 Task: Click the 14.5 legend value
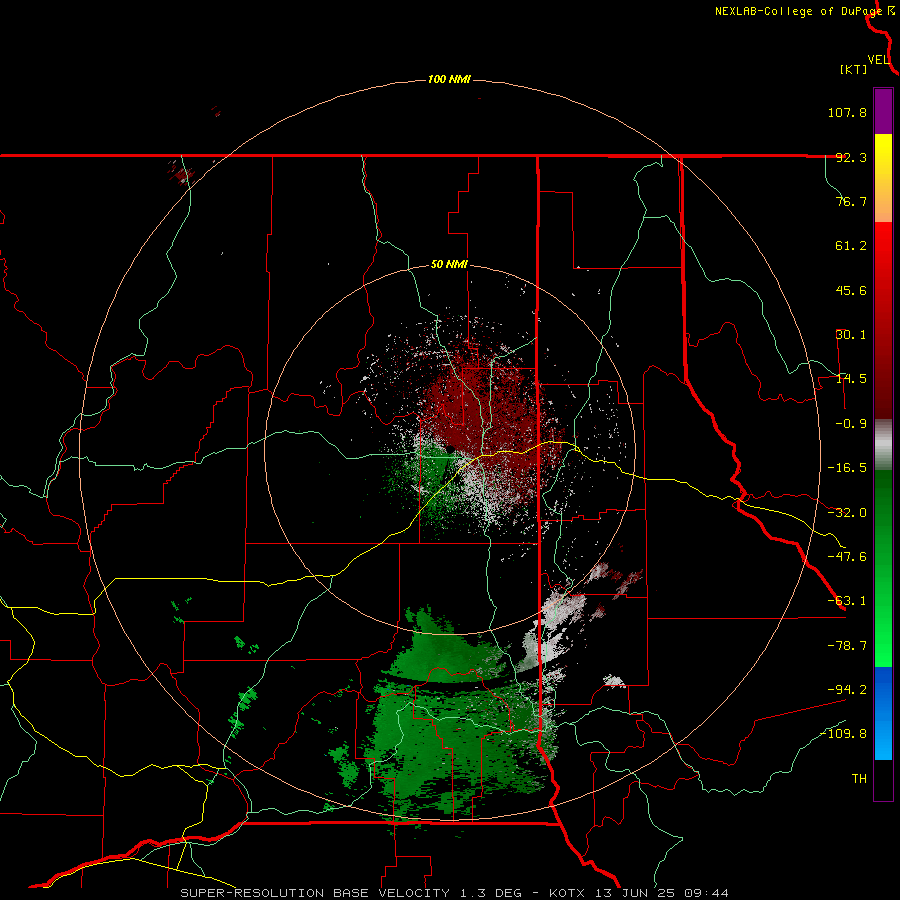click(x=851, y=379)
